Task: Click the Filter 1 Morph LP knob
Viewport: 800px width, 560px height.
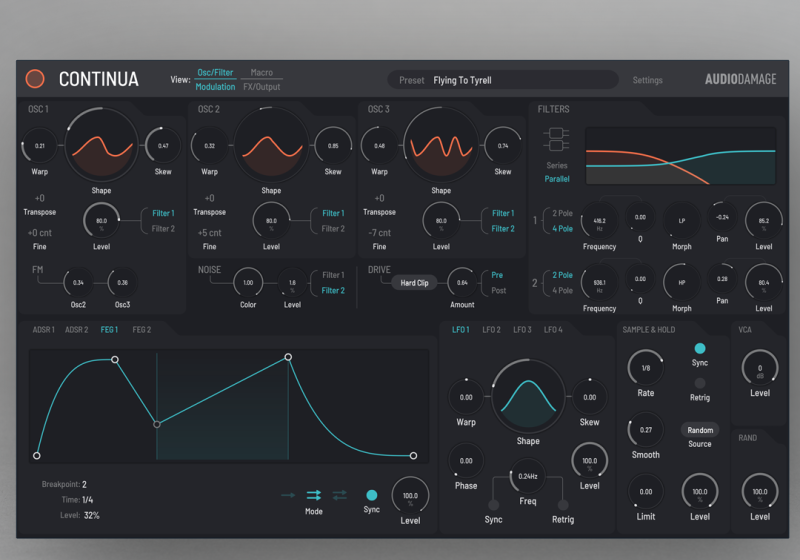Action: 682,221
